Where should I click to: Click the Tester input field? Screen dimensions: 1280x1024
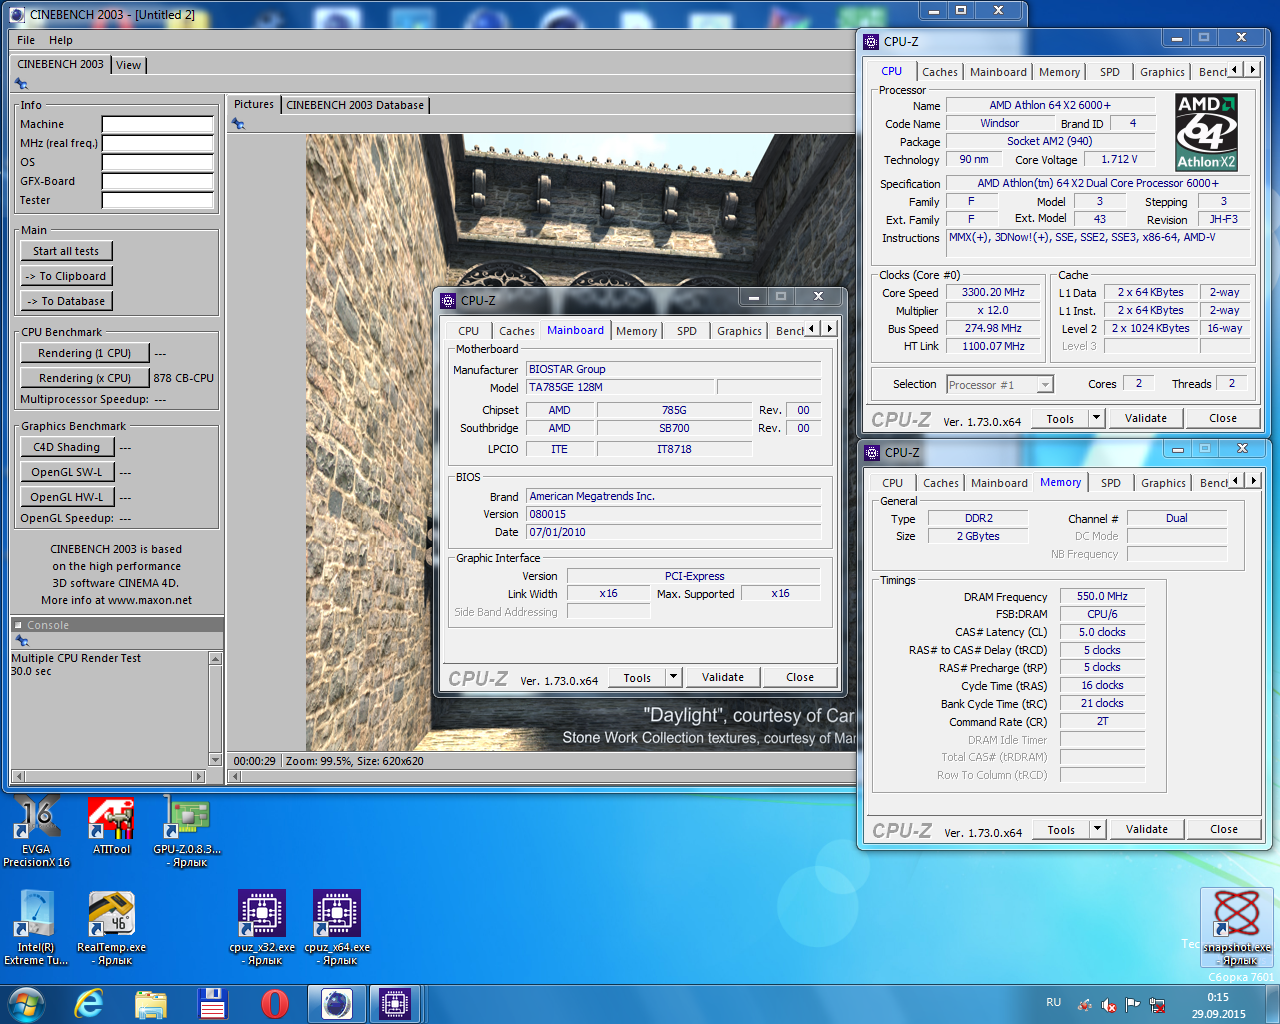pyautogui.click(x=158, y=201)
